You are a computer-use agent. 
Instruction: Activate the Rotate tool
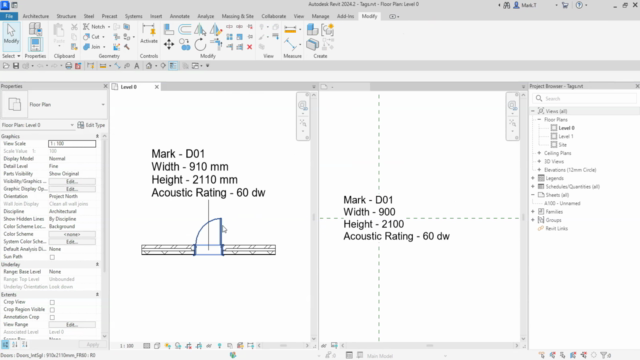click(200, 44)
